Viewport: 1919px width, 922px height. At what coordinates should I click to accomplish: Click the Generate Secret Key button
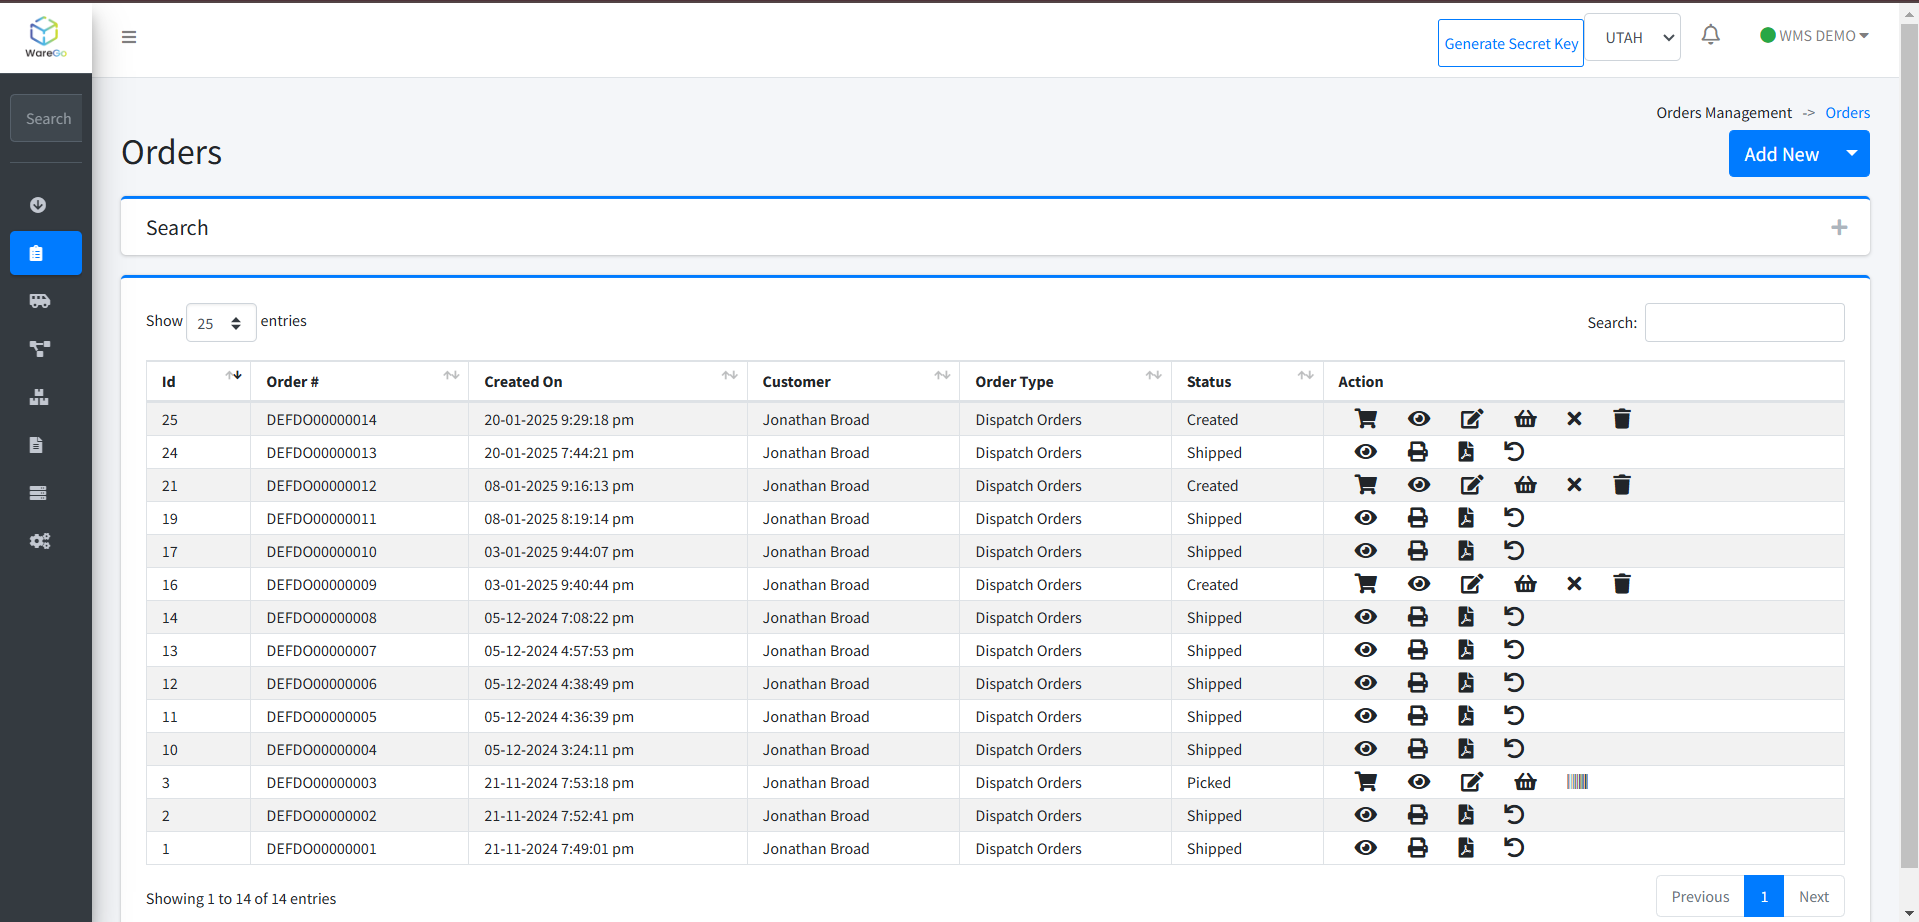tap(1511, 43)
